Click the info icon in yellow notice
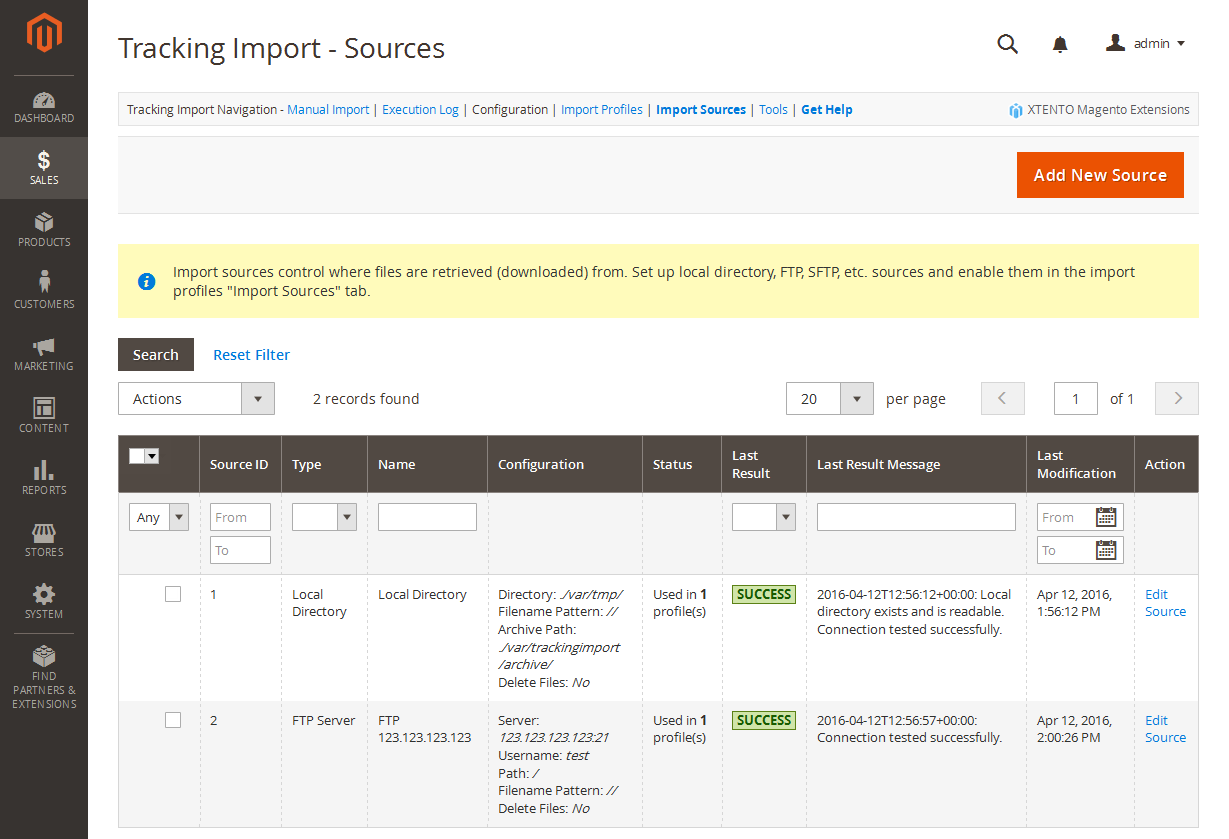The image size is (1229, 839). (x=146, y=281)
